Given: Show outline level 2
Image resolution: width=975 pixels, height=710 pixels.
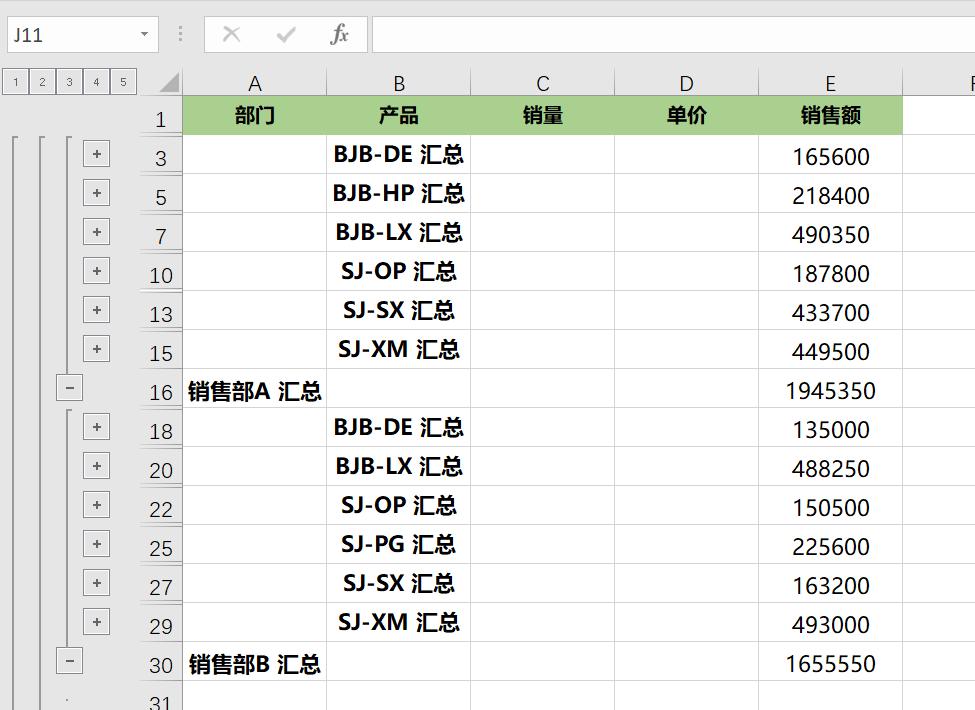Looking at the screenshot, I should 42,82.
